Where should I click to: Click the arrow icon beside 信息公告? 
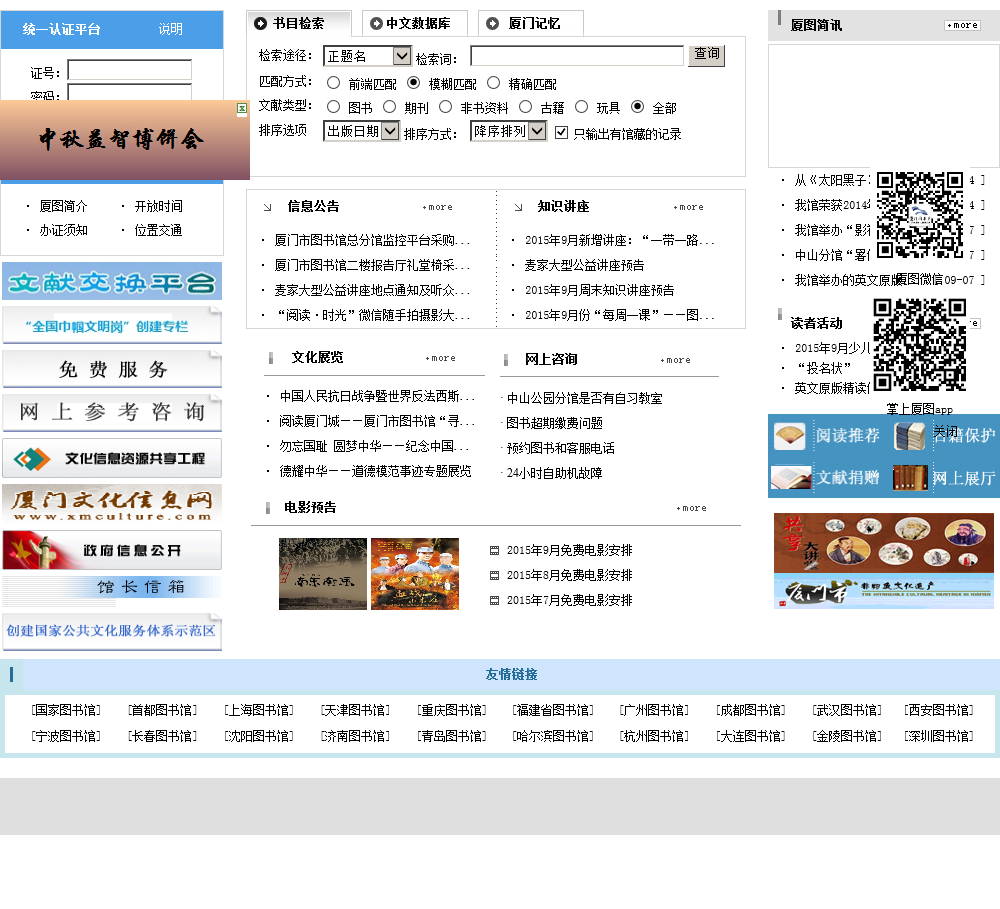coord(267,207)
